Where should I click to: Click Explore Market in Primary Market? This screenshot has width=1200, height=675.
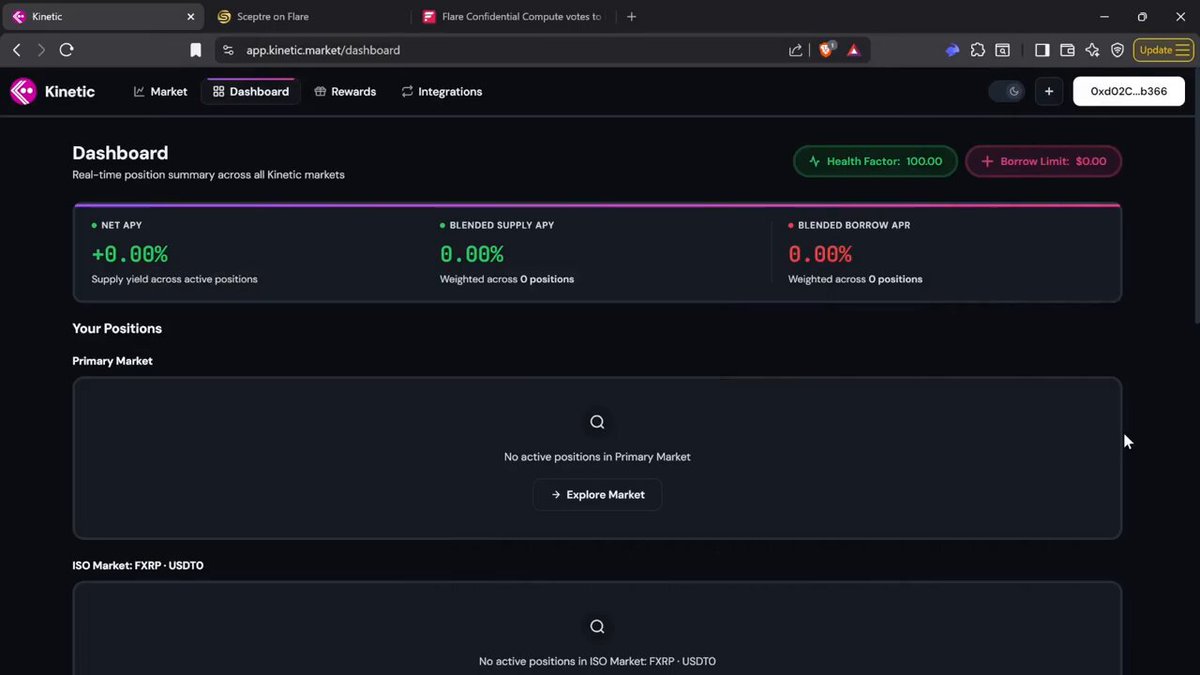597,494
